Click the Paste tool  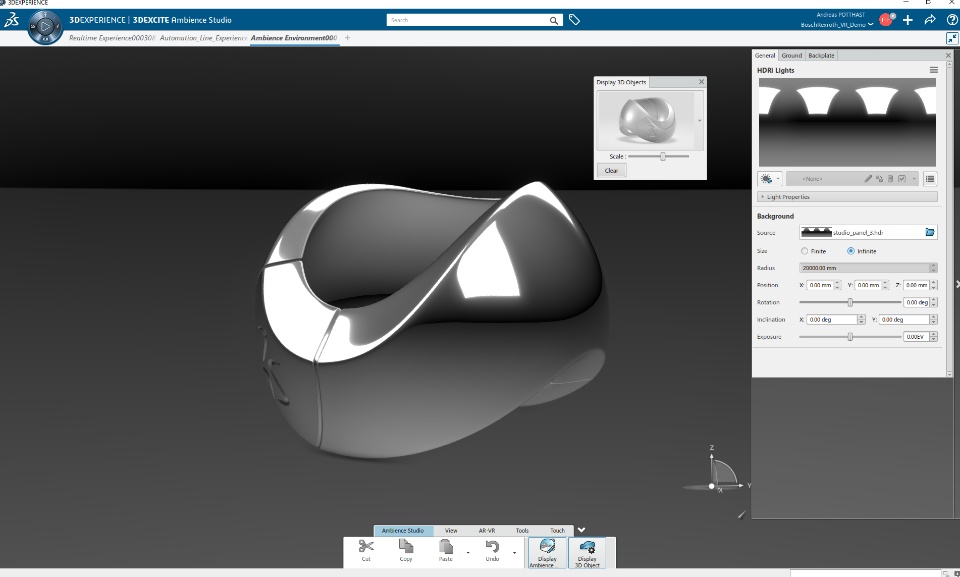(446, 549)
